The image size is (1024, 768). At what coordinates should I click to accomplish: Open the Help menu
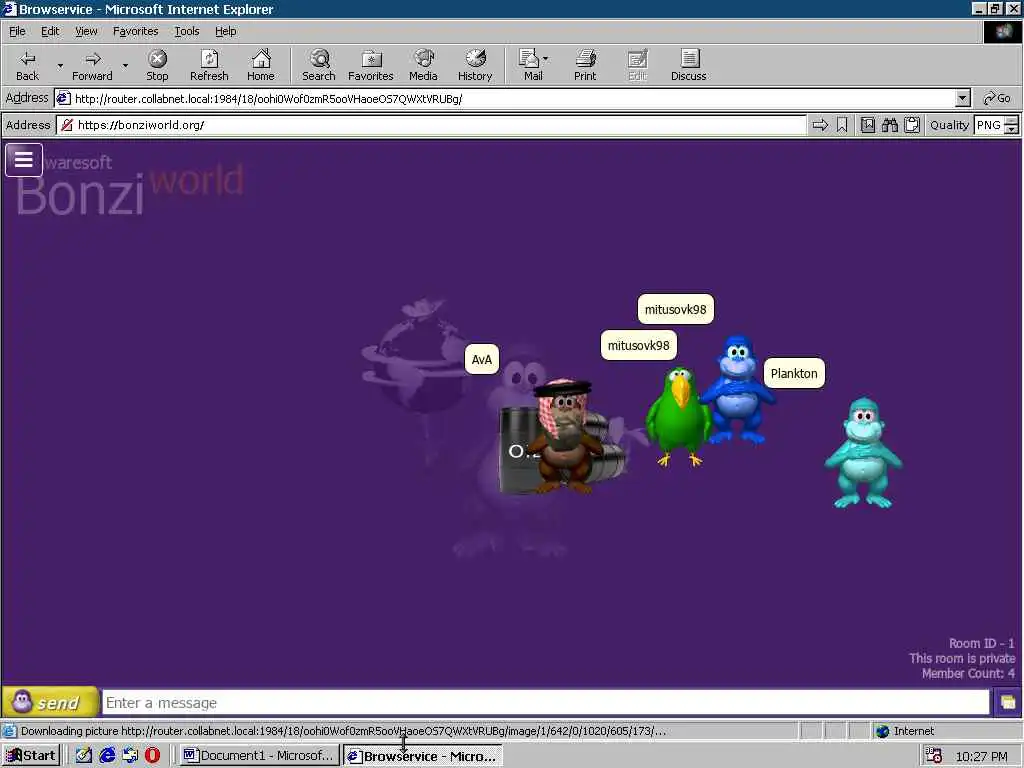tap(225, 31)
